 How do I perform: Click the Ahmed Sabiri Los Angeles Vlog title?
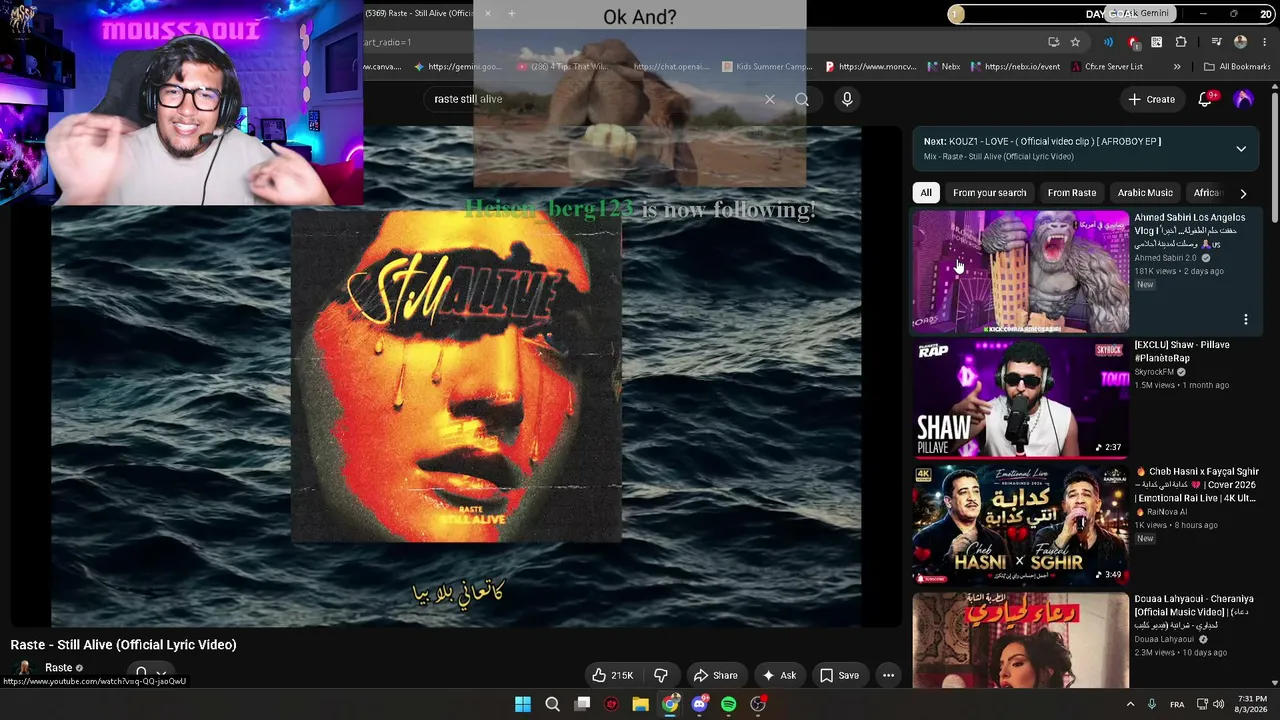[1190, 230]
